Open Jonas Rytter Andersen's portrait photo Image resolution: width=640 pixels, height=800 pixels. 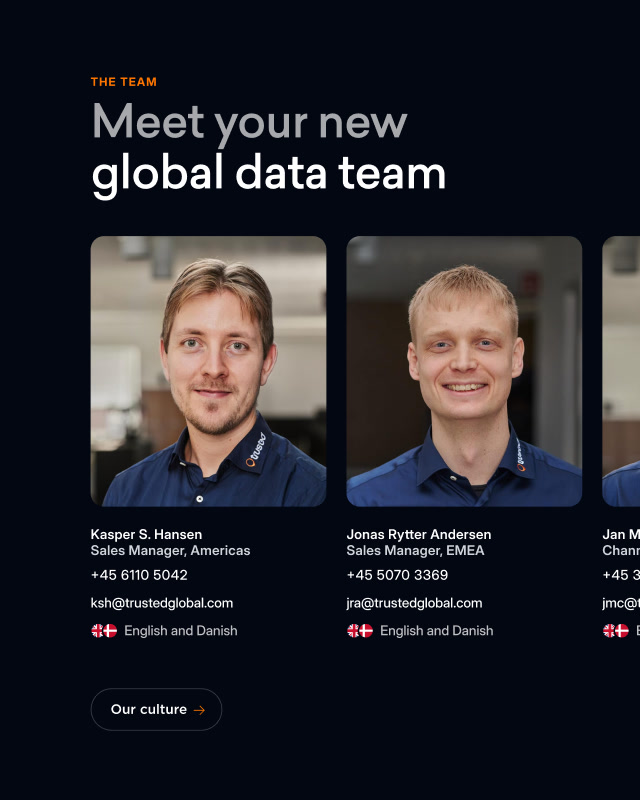pyautogui.click(x=464, y=371)
